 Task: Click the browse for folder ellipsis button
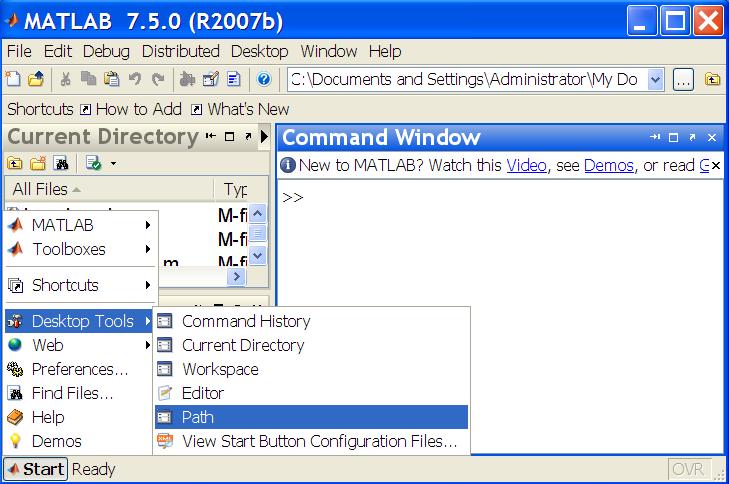[x=683, y=80]
